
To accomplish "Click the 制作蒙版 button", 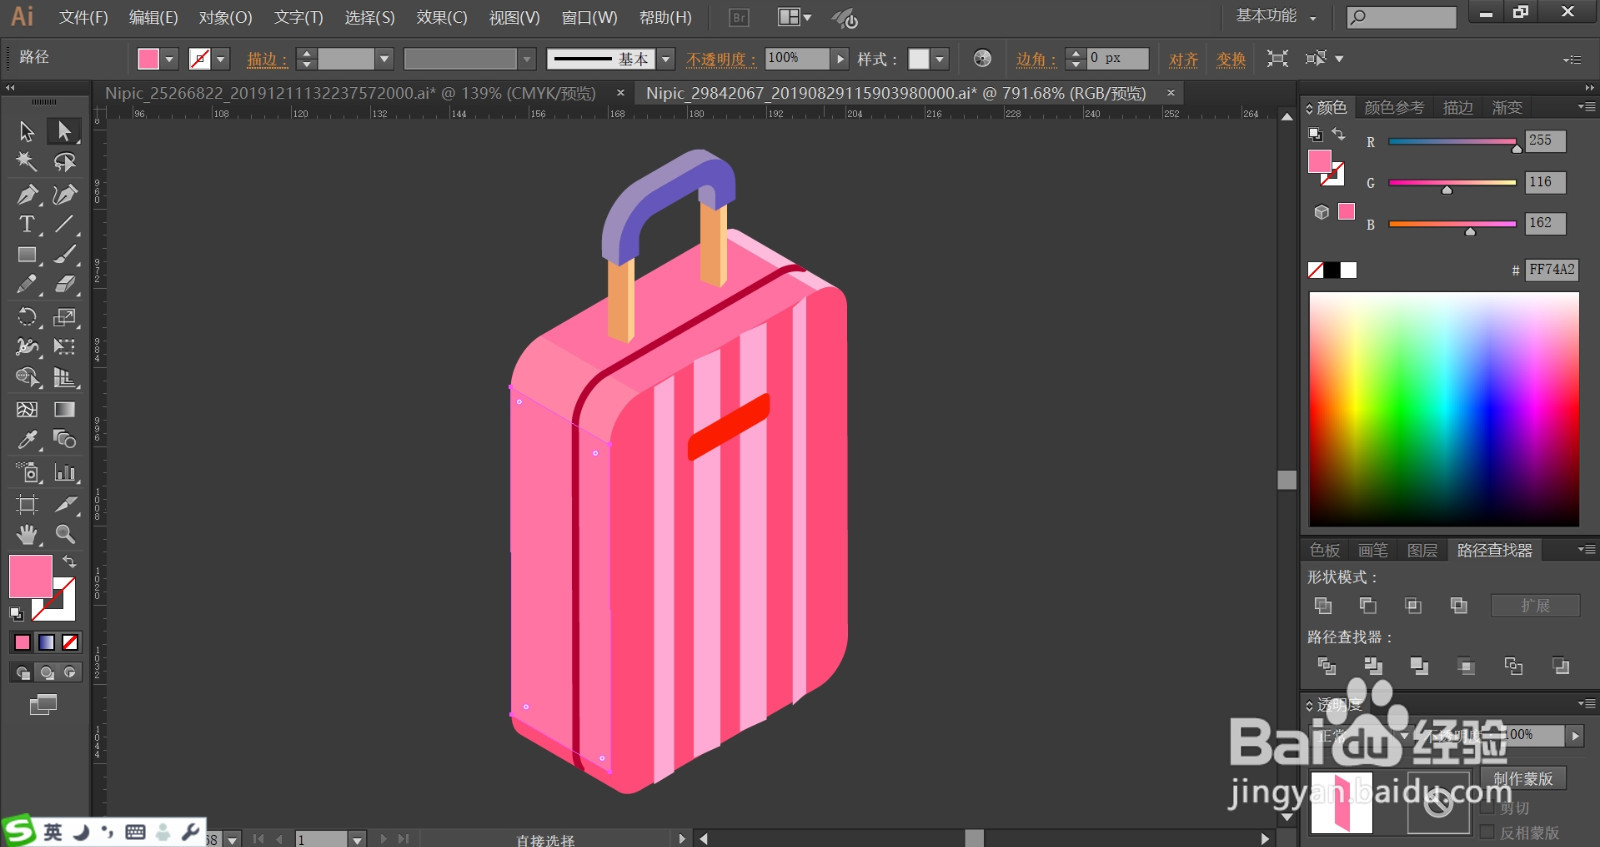I will click(1523, 778).
